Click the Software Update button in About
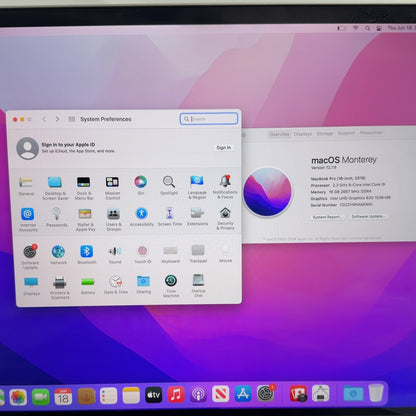The width and height of the screenshot is (416, 416). tap(368, 216)
